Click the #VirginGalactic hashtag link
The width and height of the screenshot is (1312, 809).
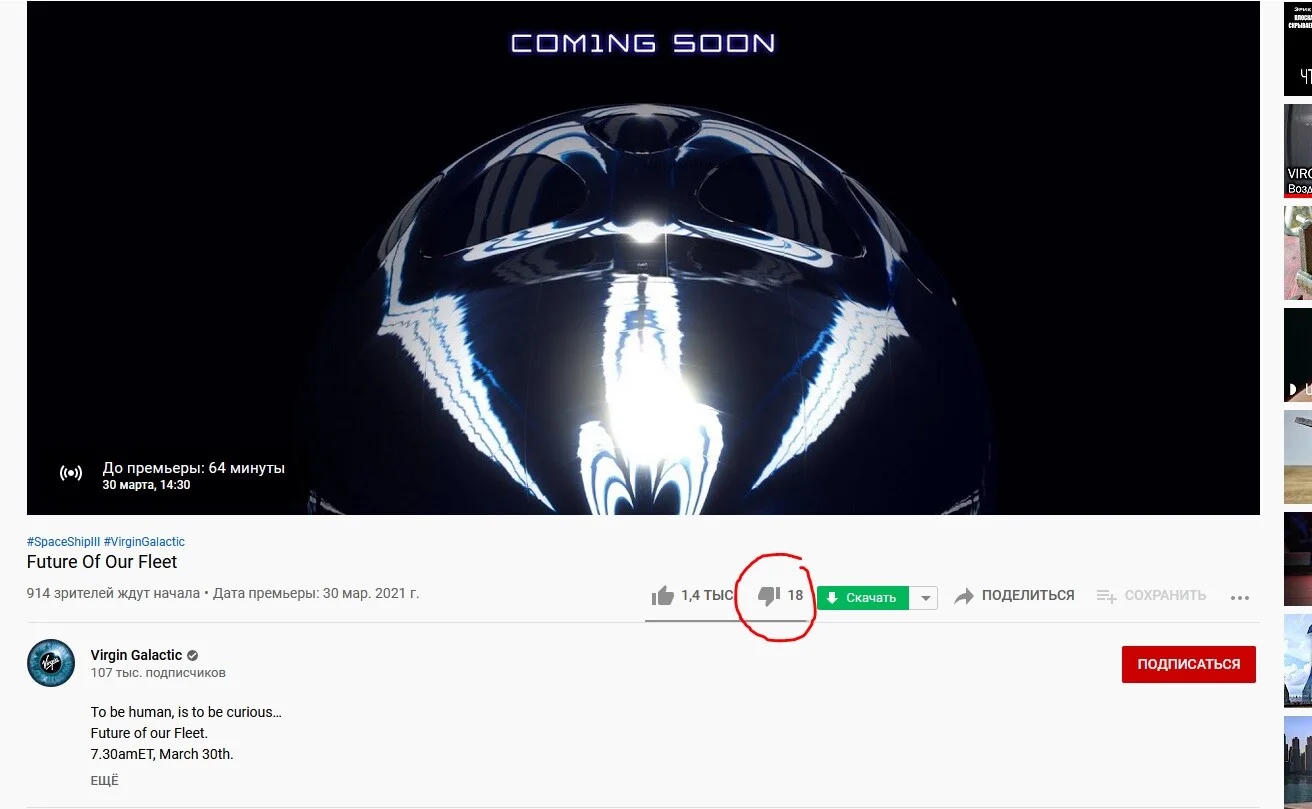tap(144, 542)
